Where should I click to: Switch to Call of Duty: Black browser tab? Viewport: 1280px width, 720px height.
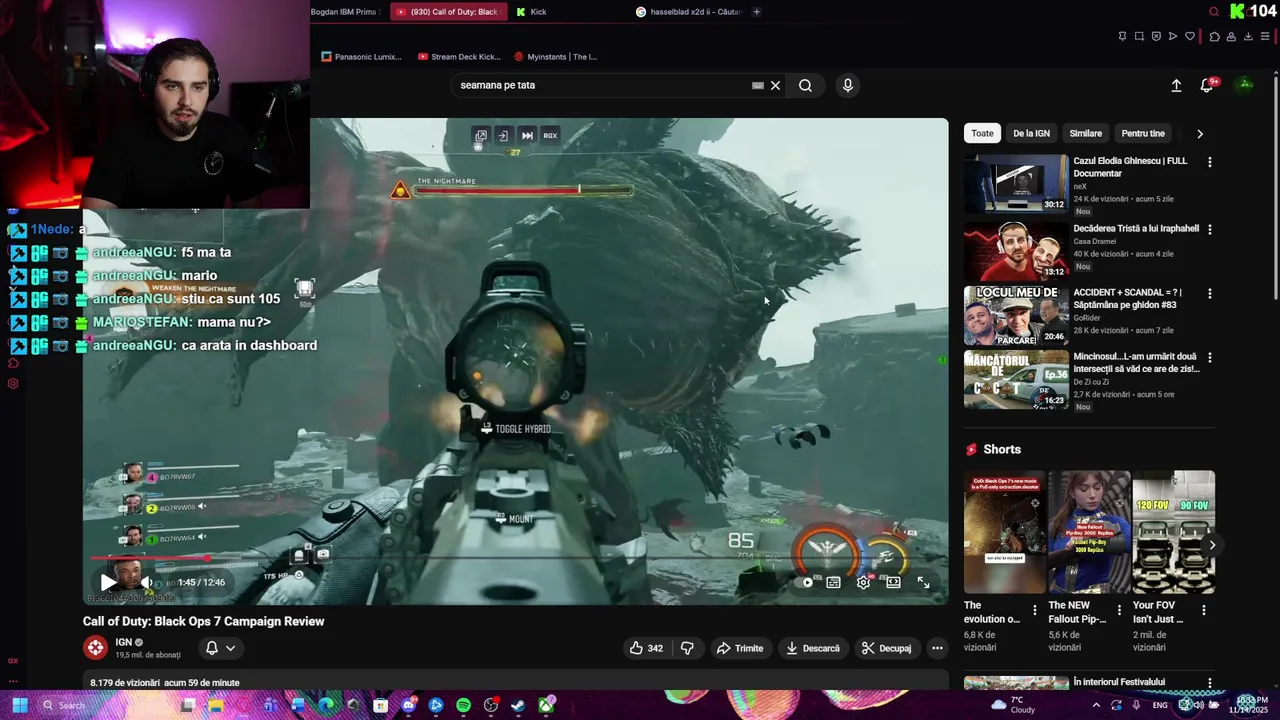448,12
